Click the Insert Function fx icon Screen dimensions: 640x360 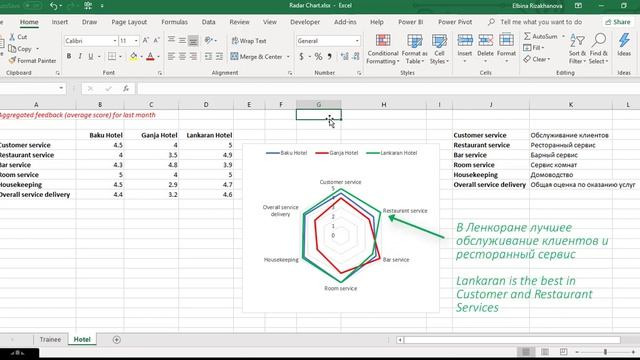[x=126, y=88]
